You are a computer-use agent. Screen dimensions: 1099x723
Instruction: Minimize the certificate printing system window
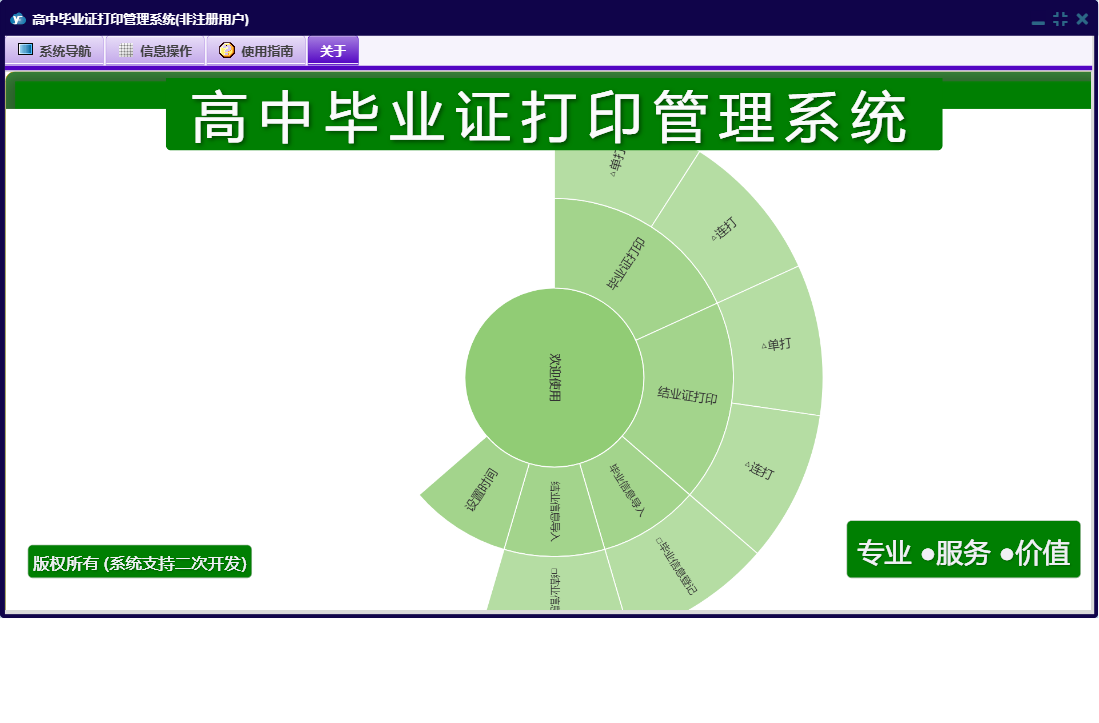coord(1038,20)
